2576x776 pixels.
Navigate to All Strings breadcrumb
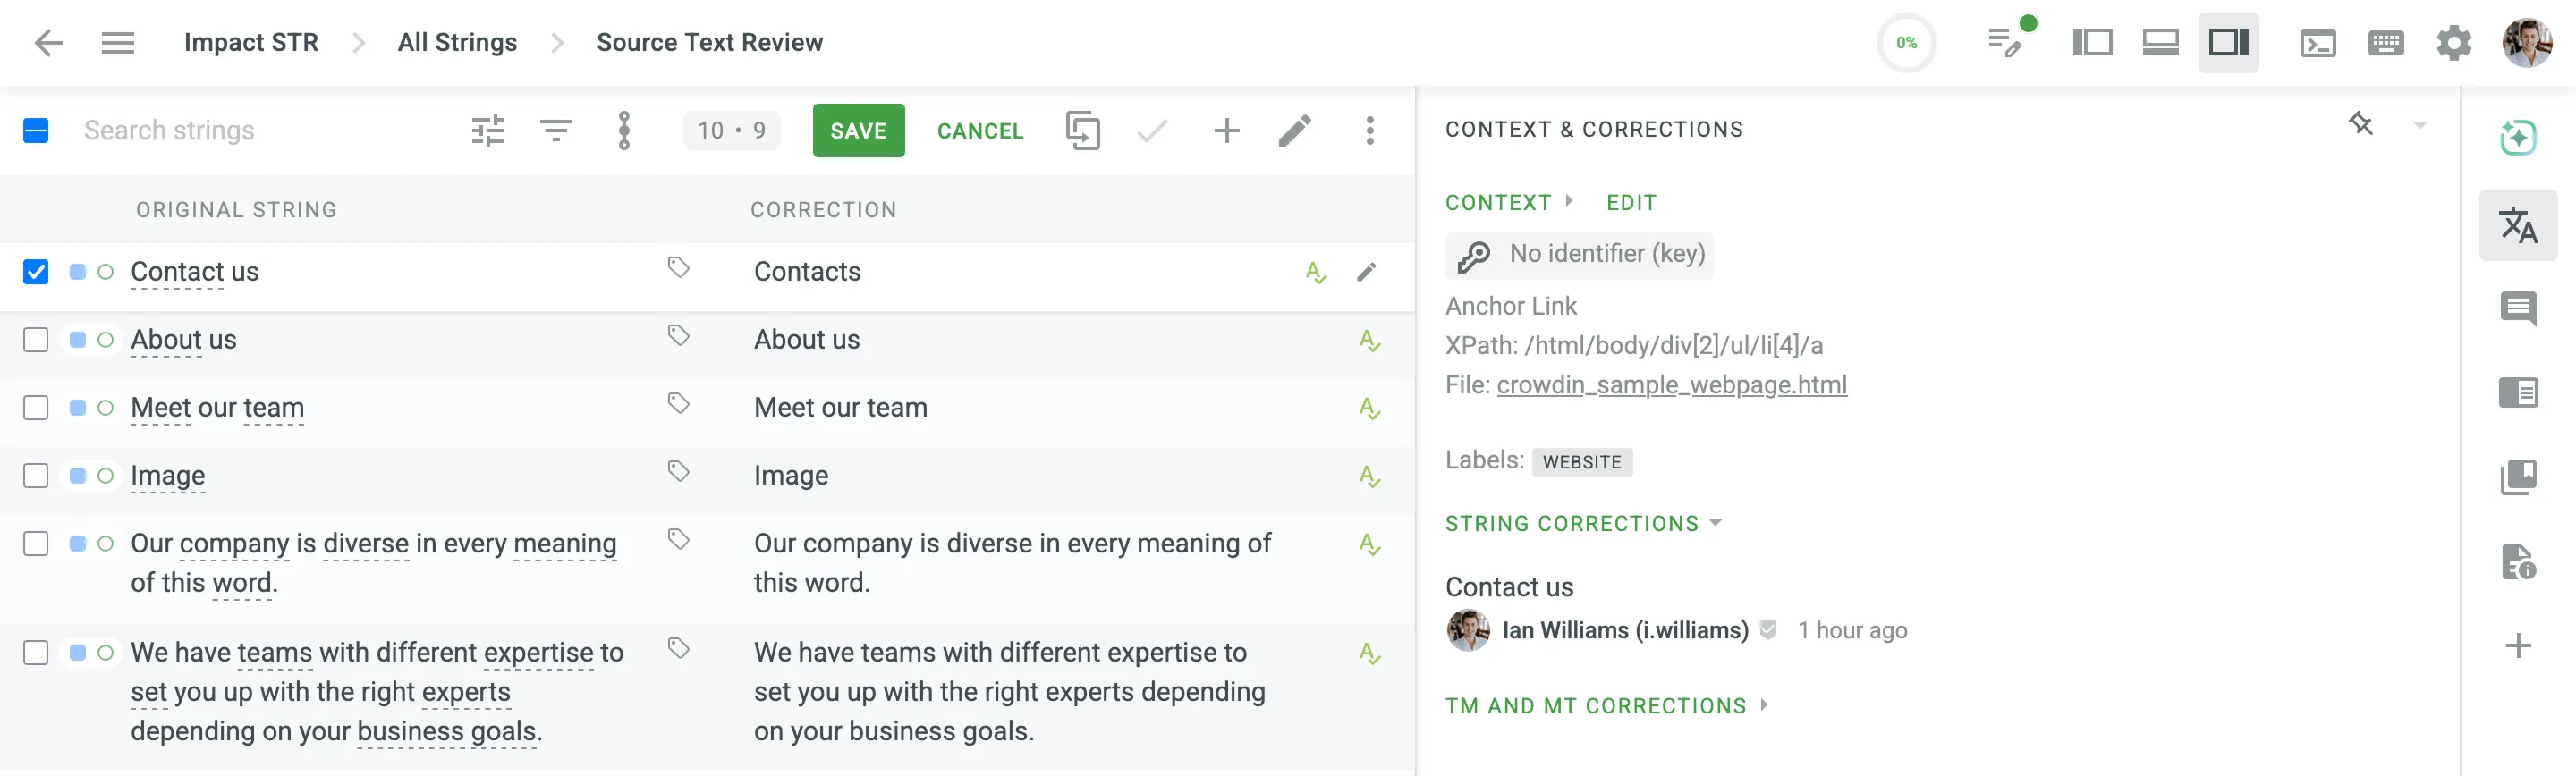coord(457,43)
